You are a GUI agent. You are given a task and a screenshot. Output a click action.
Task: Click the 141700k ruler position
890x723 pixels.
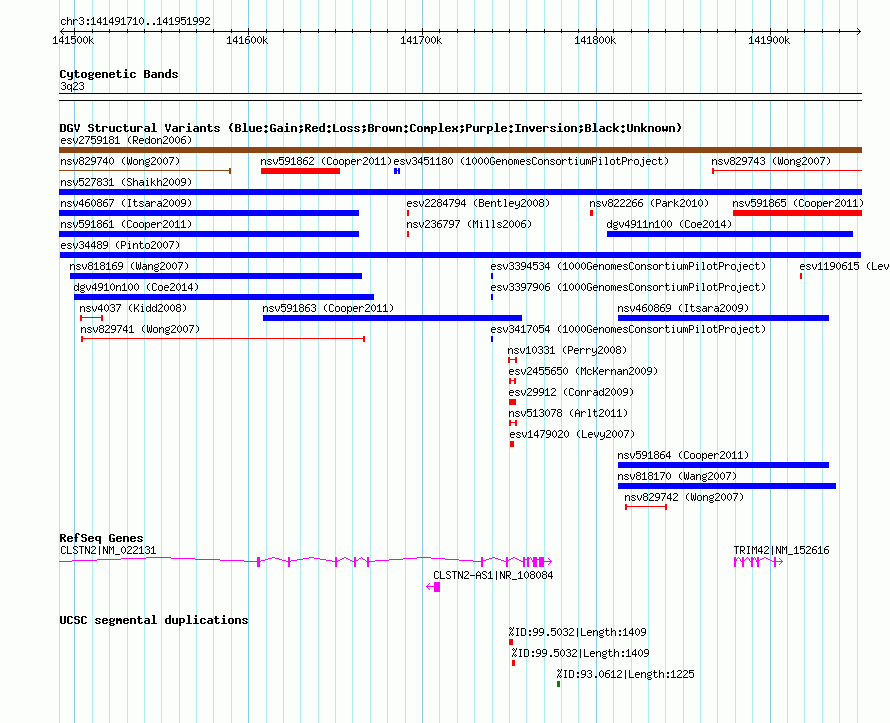(421, 40)
